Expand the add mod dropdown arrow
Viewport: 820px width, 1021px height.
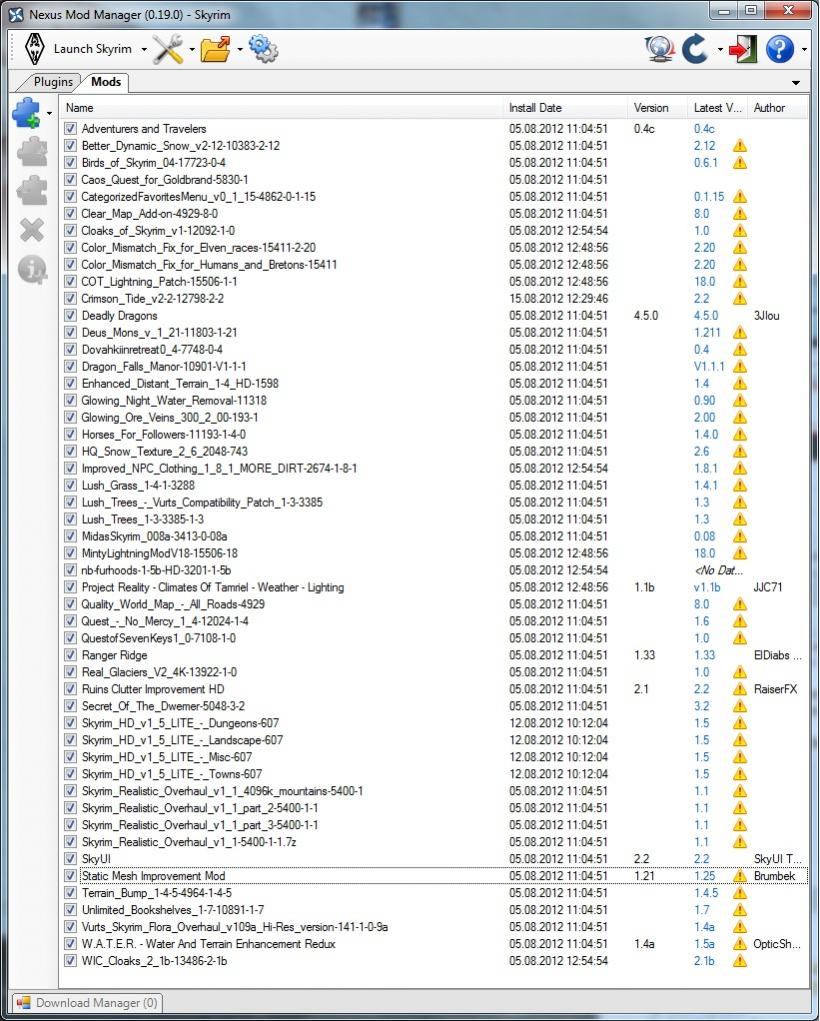point(49,114)
